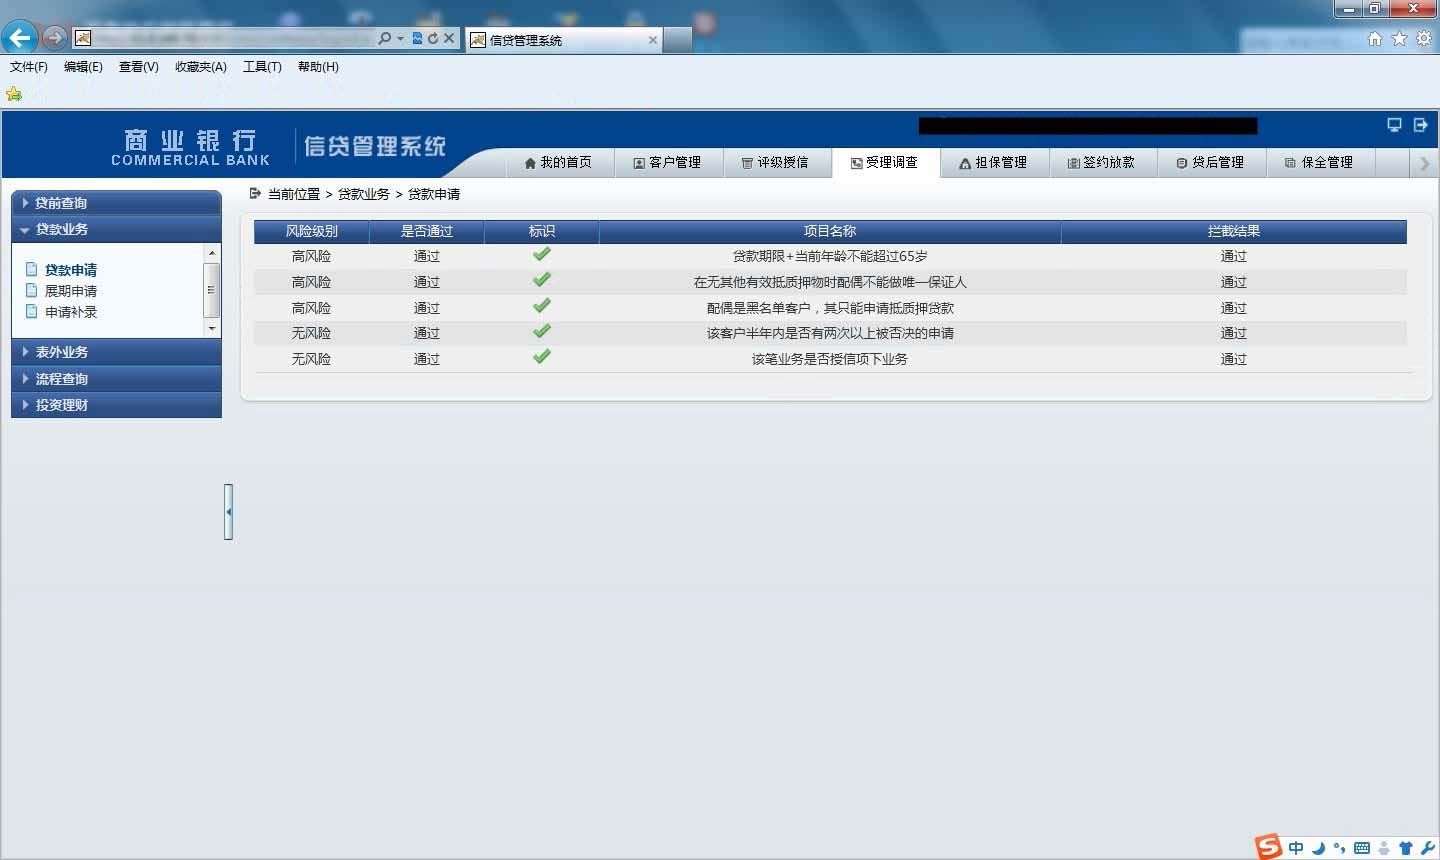Switch to the 评级授信 tab
1440x860 pixels.
click(775, 163)
